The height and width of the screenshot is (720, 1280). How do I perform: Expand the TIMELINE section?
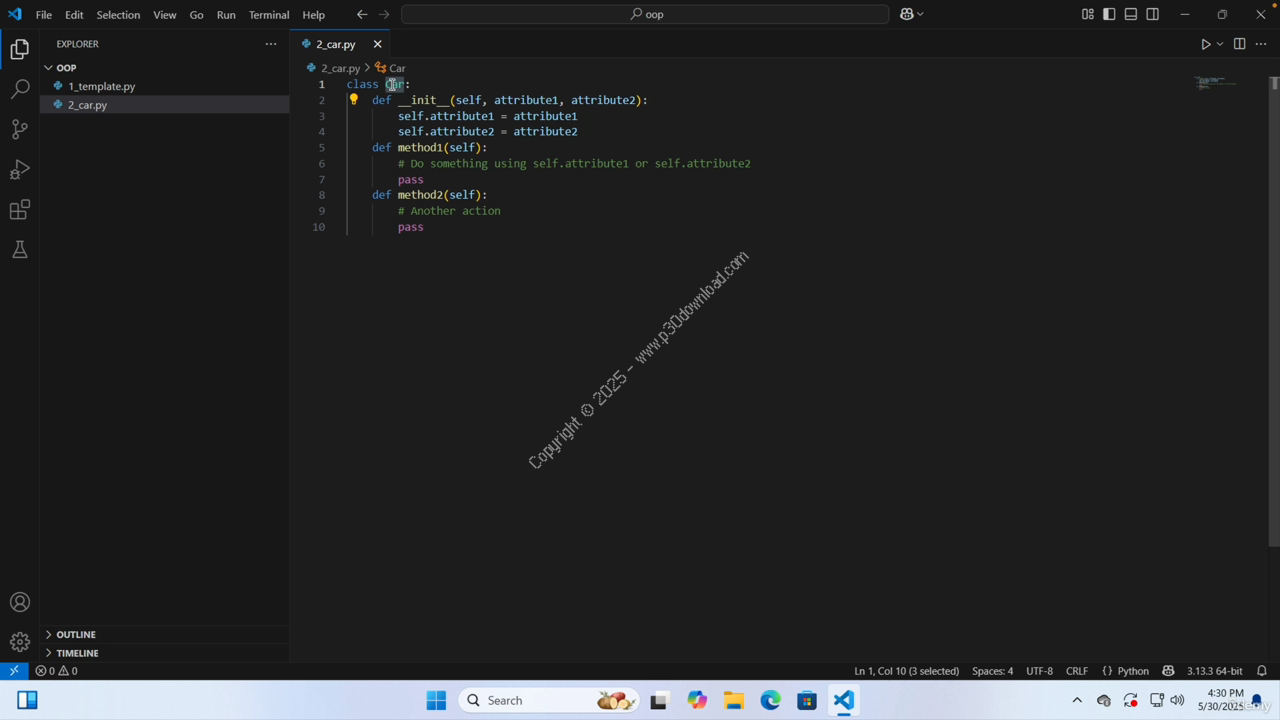[x=77, y=653]
